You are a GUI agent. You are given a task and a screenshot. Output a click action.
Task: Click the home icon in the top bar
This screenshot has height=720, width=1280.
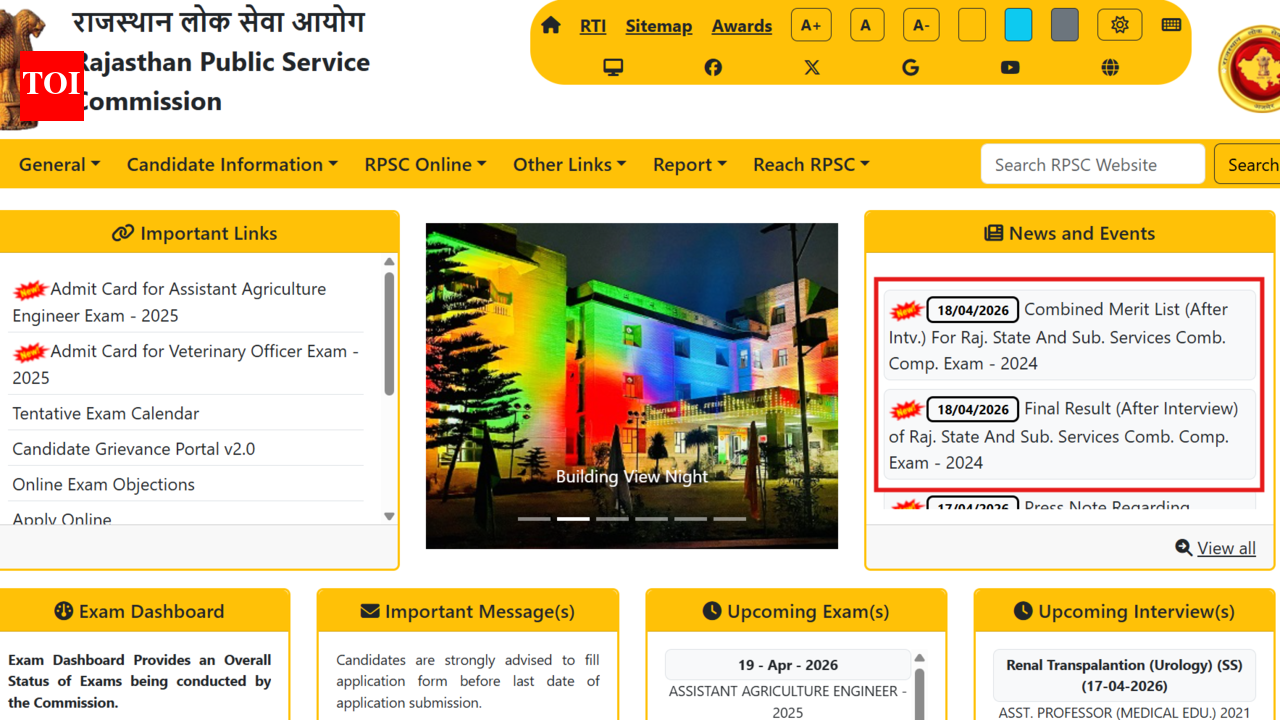(550, 26)
